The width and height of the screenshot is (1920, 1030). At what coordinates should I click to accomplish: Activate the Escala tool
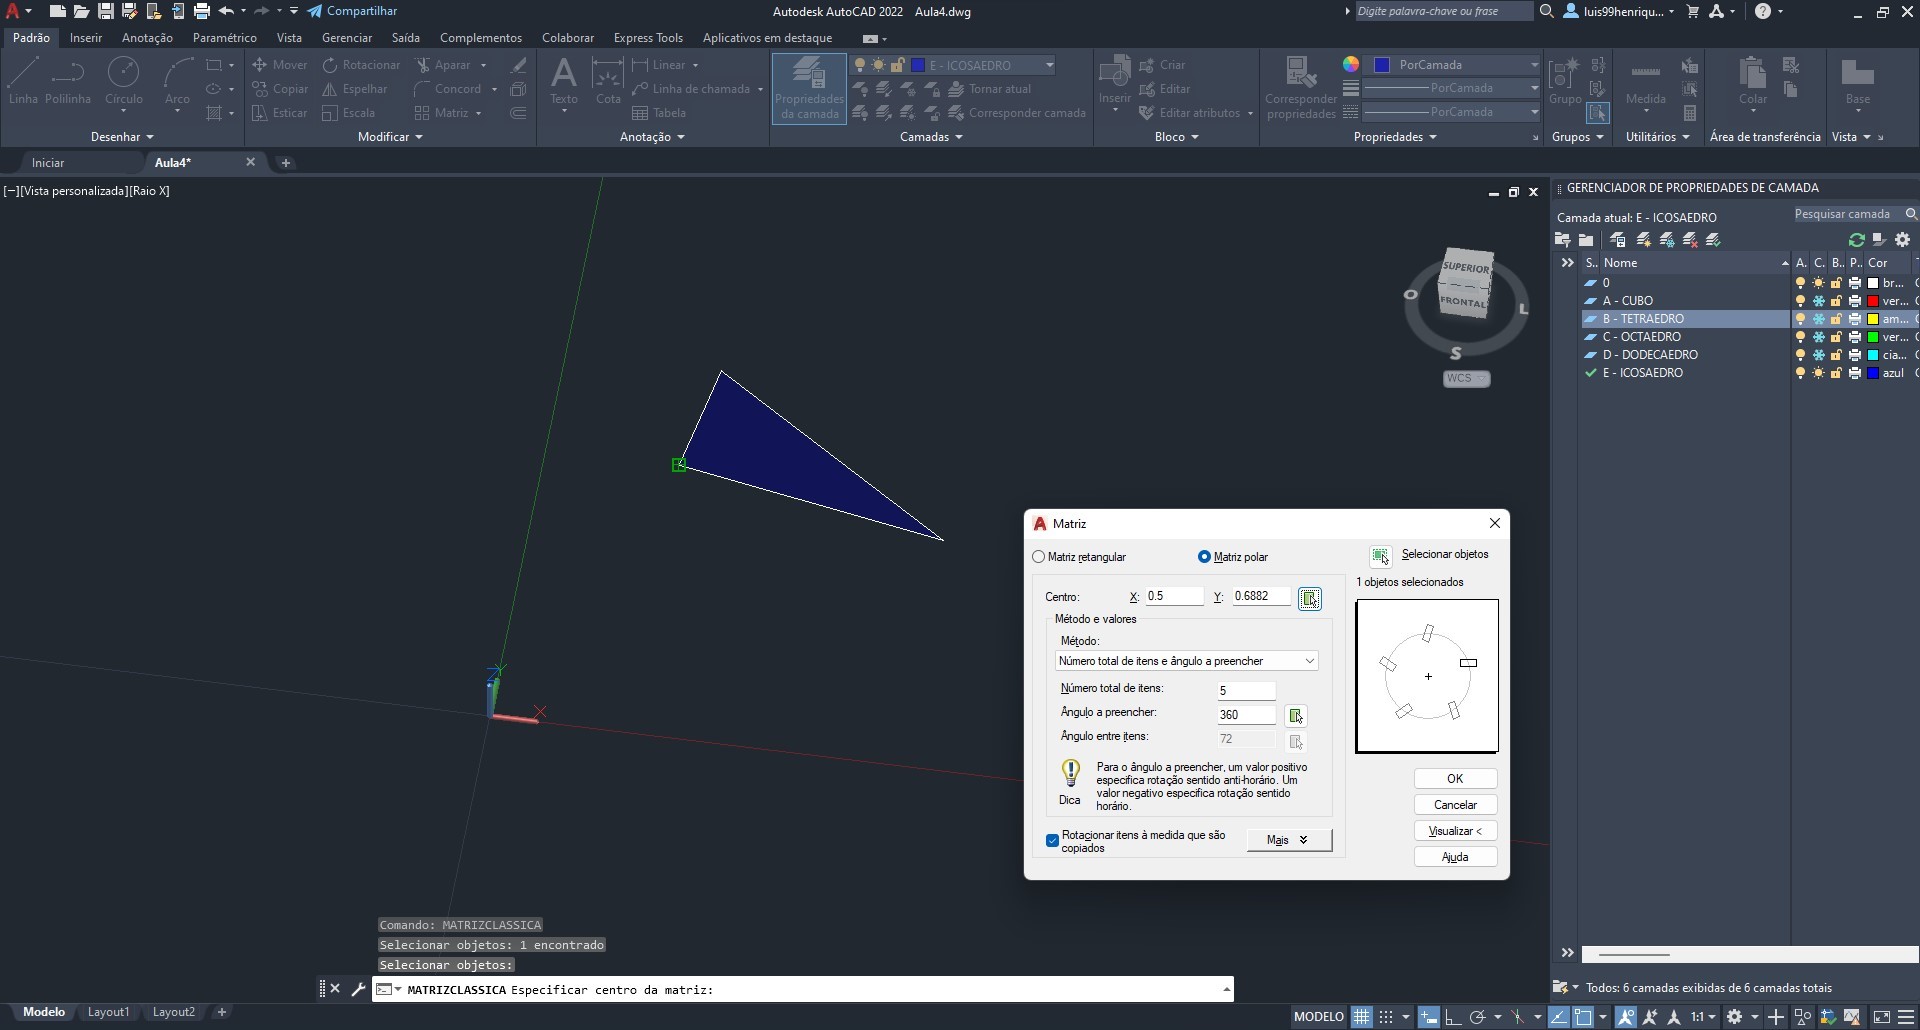tap(348, 113)
